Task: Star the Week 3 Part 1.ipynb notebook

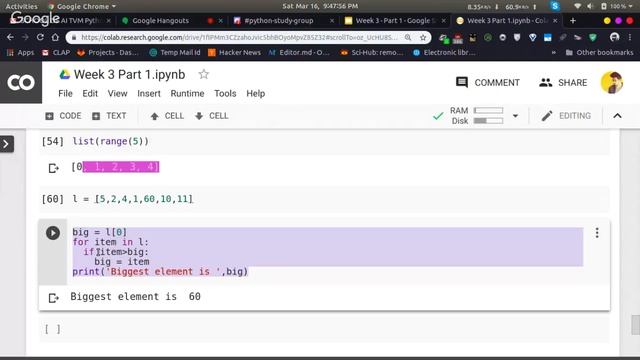Action: click(x=203, y=74)
